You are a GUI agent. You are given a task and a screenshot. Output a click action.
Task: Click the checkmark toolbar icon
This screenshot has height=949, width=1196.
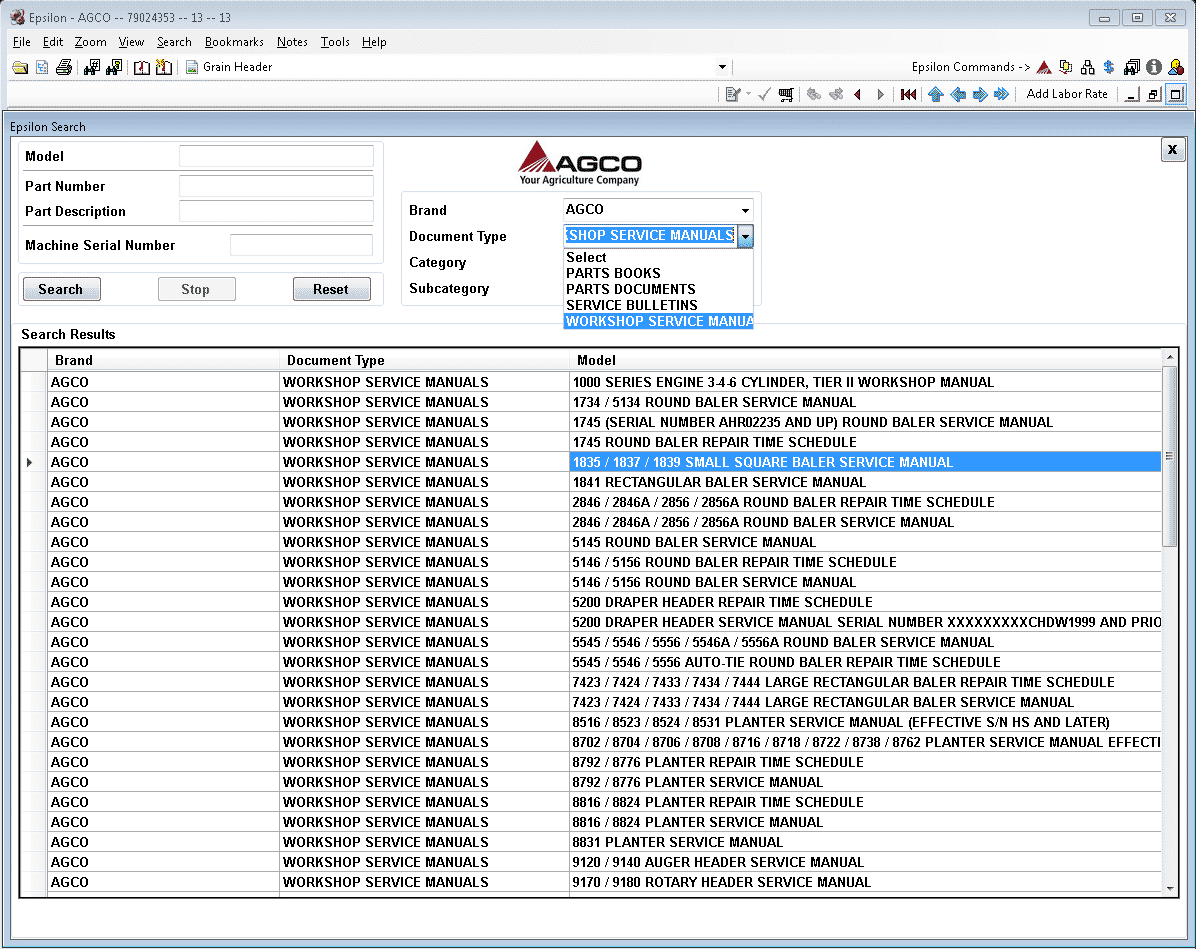[x=764, y=95]
